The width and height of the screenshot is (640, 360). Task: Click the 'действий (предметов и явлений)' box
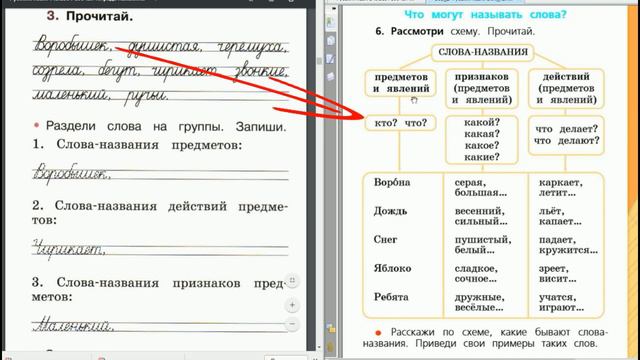tap(566, 89)
